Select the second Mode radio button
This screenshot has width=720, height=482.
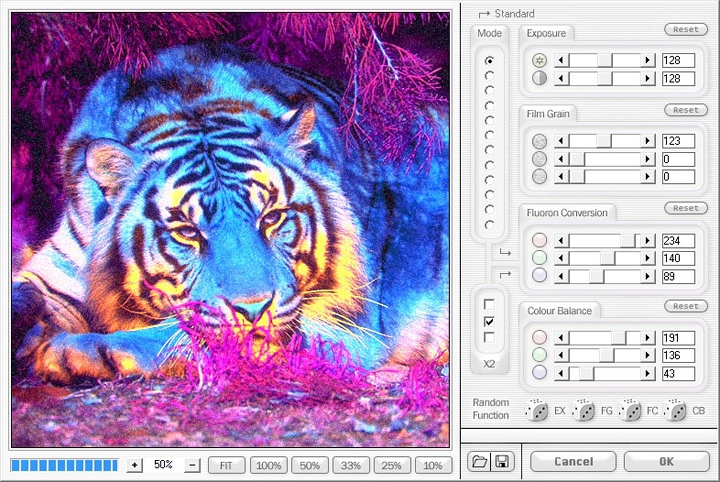tap(489, 75)
